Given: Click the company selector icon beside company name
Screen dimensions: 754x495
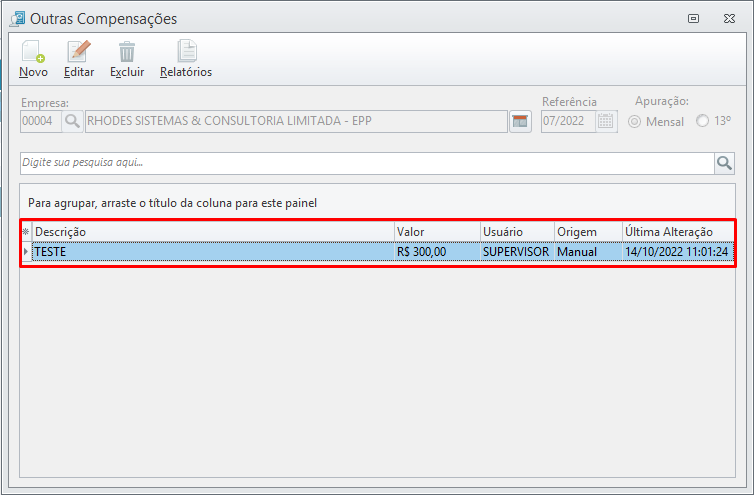Looking at the screenshot, I should [x=520, y=121].
